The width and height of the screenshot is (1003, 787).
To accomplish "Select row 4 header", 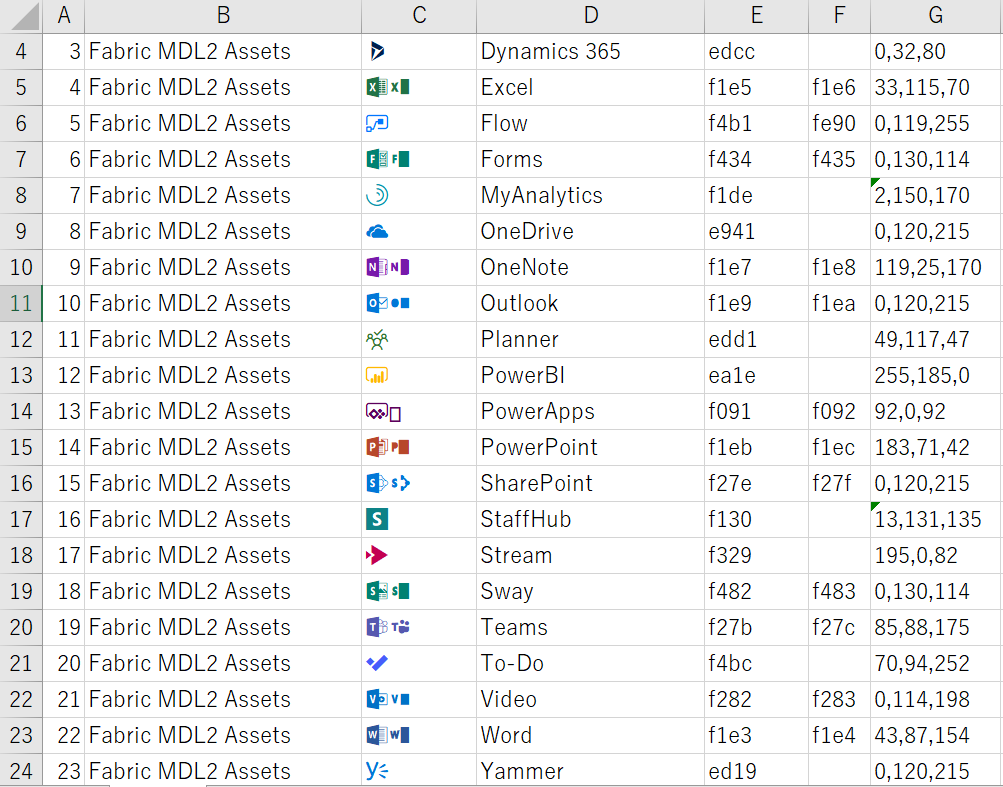I will coord(21,52).
